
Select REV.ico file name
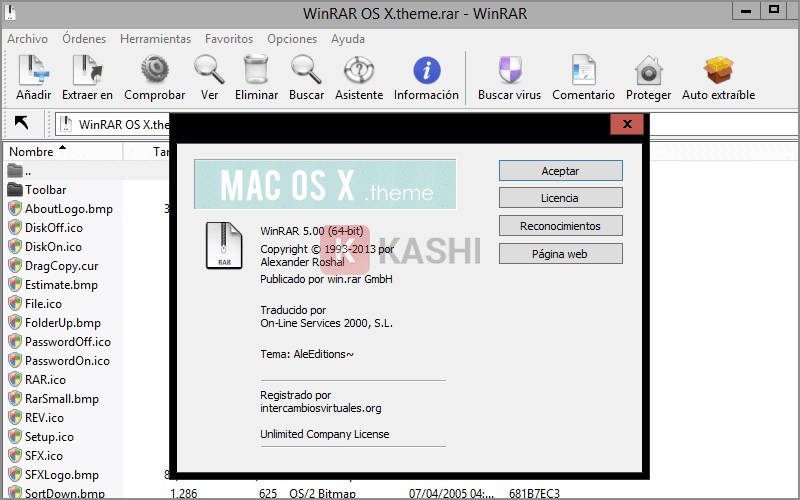[44, 417]
